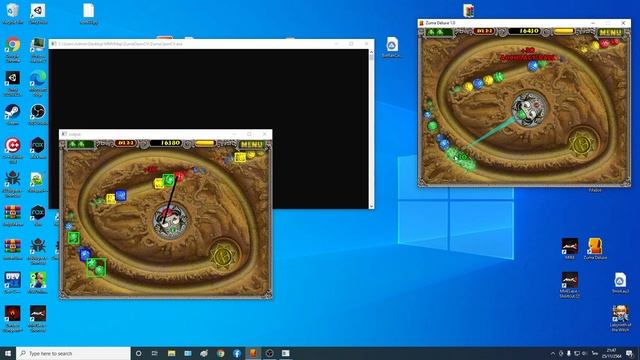Show hidden system tray icons
Screen dimensions: 640x360
[553, 353]
